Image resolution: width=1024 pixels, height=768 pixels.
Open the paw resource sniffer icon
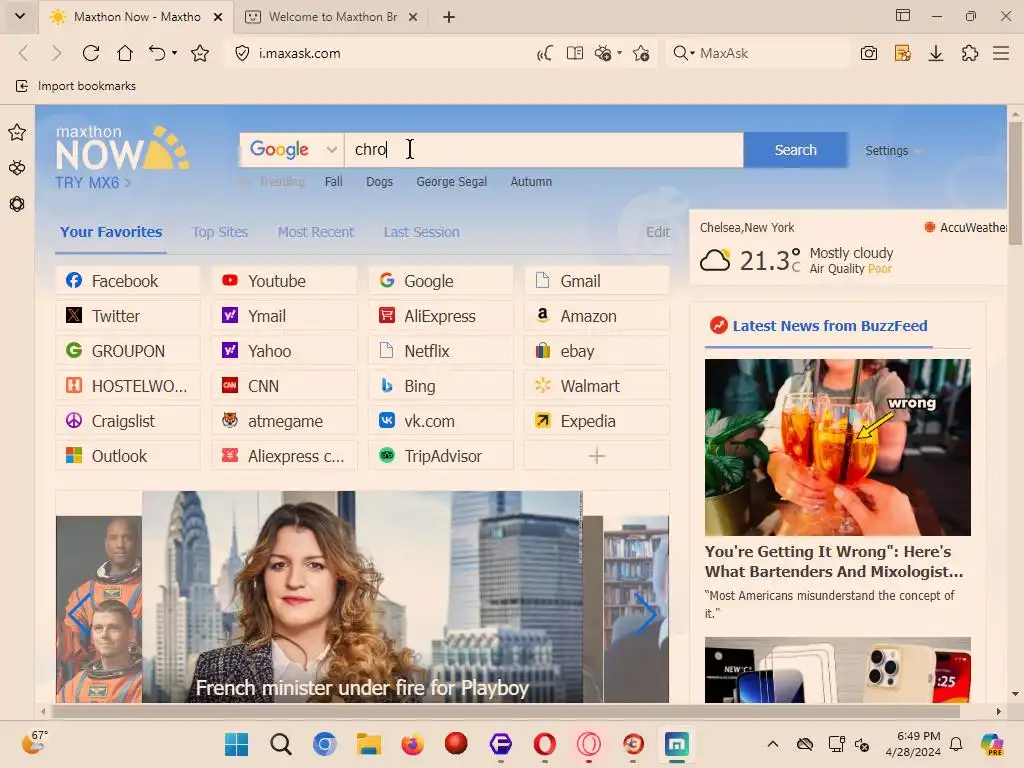pyautogui.click(x=603, y=53)
